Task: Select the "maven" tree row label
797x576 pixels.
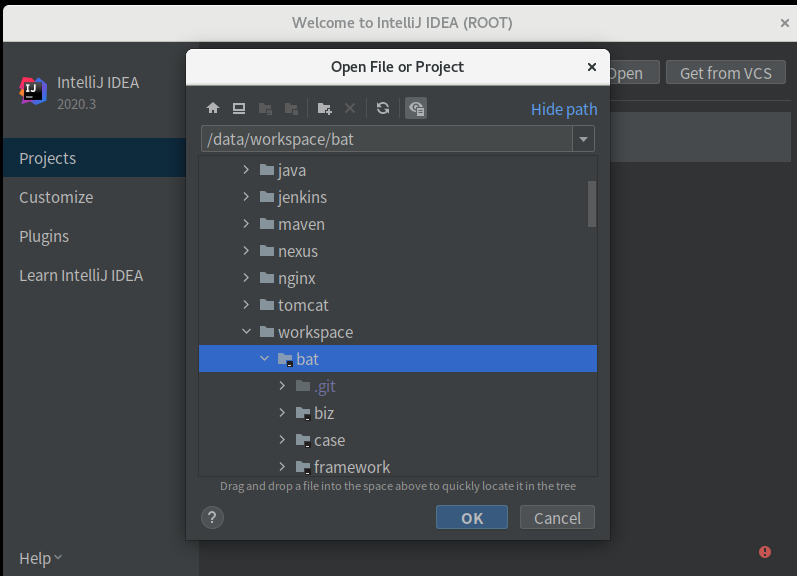Action: coord(301,224)
